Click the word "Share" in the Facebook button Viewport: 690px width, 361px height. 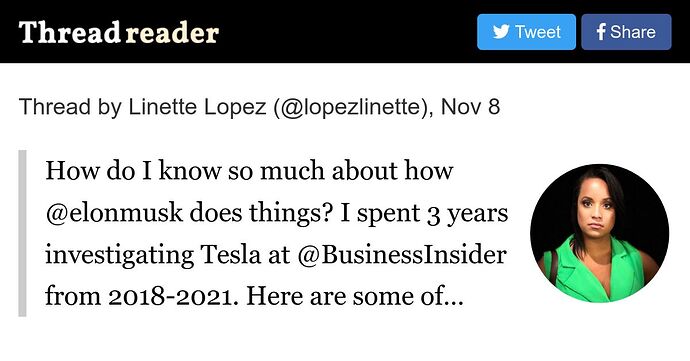tap(633, 32)
